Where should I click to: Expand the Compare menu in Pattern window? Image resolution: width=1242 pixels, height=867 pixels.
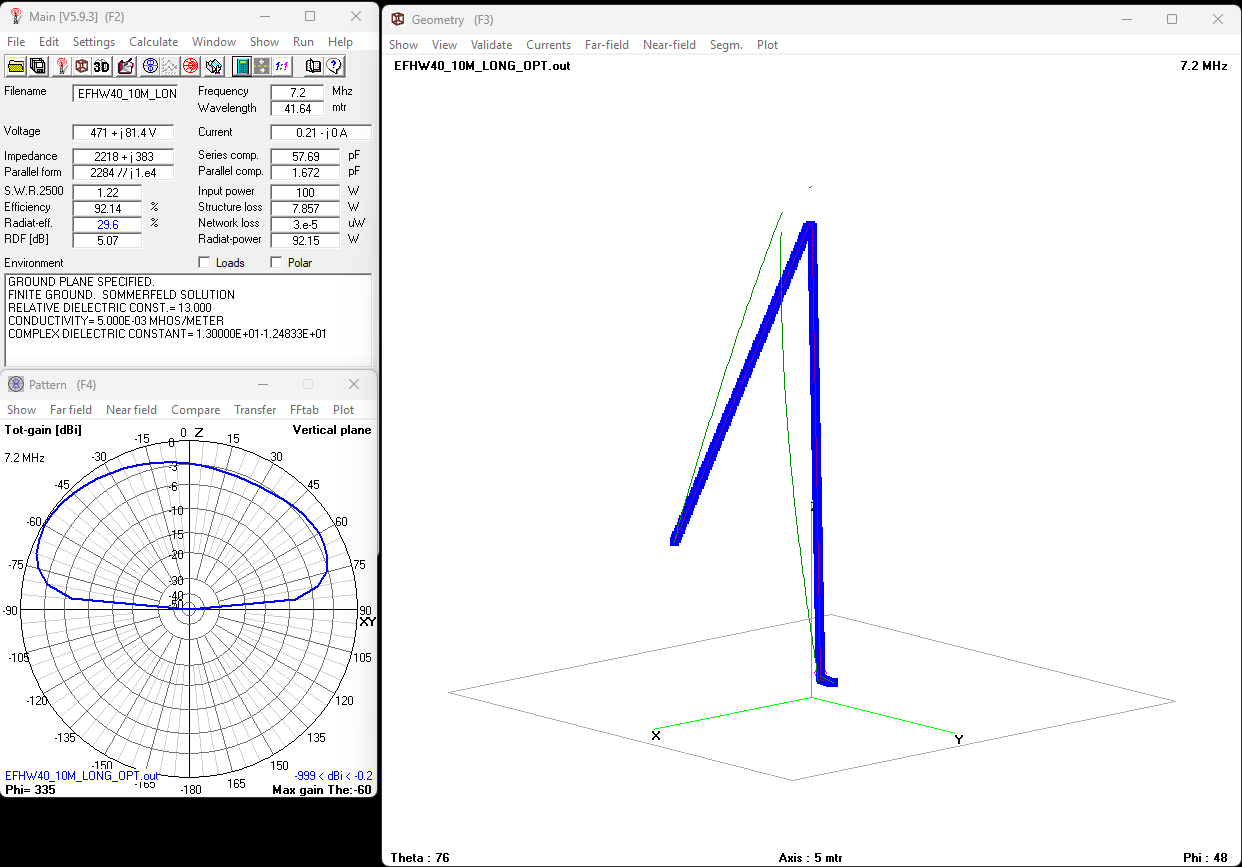point(195,410)
